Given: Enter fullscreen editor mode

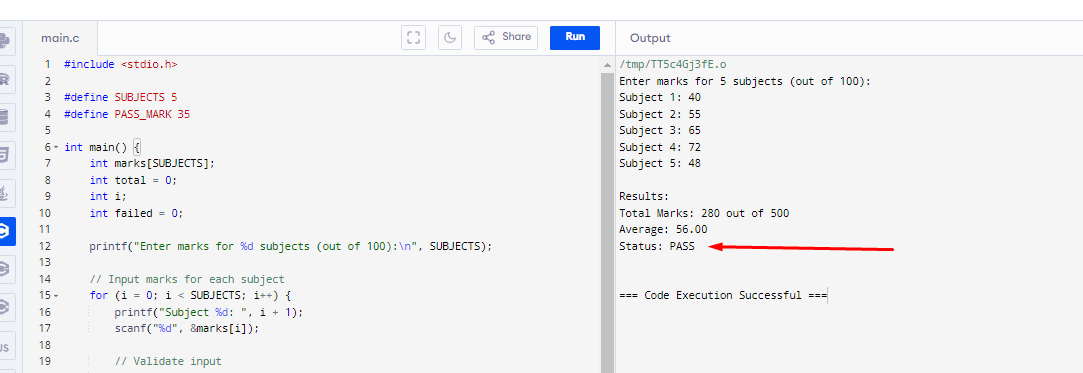Looking at the screenshot, I should 413,37.
